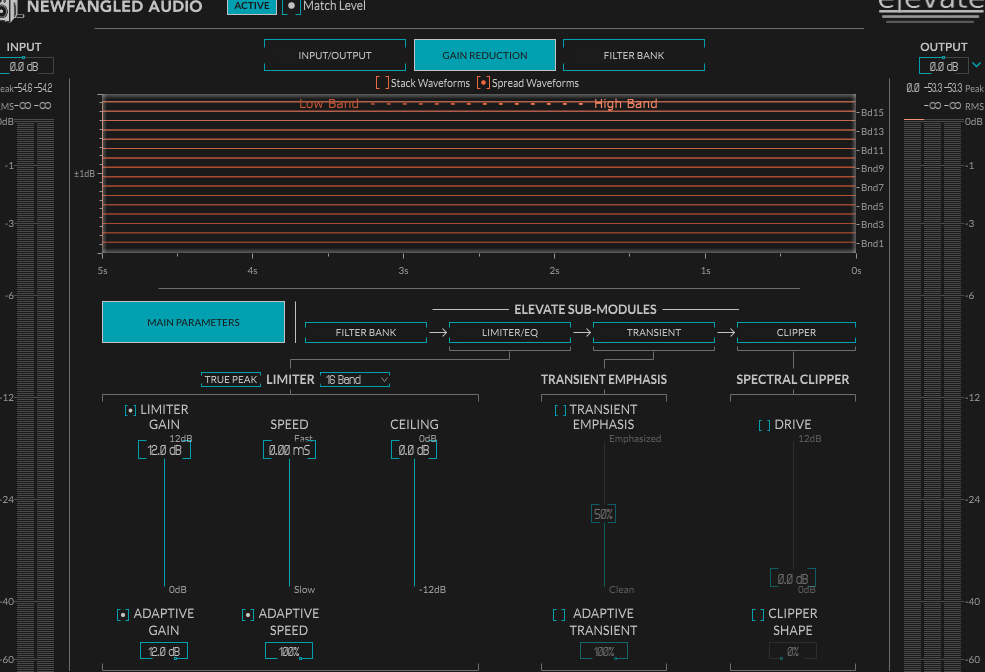The width and height of the screenshot is (985, 672).
Task: Click the Bnd1 band label
Action: pos(872,244)
